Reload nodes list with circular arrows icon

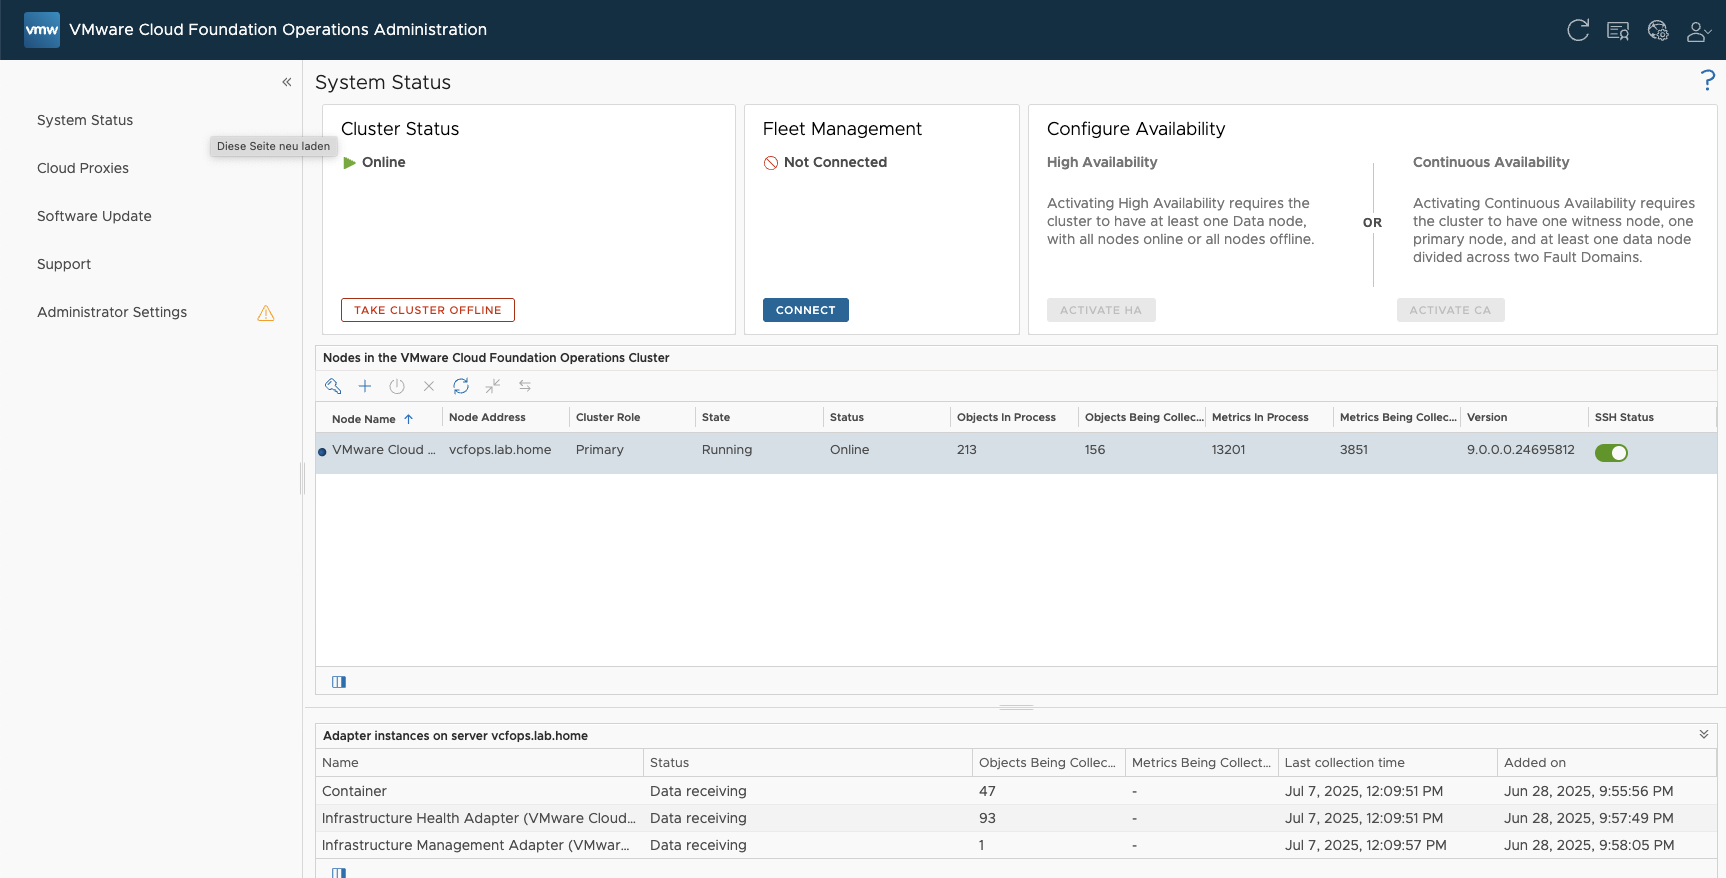(x=461, y=386)
